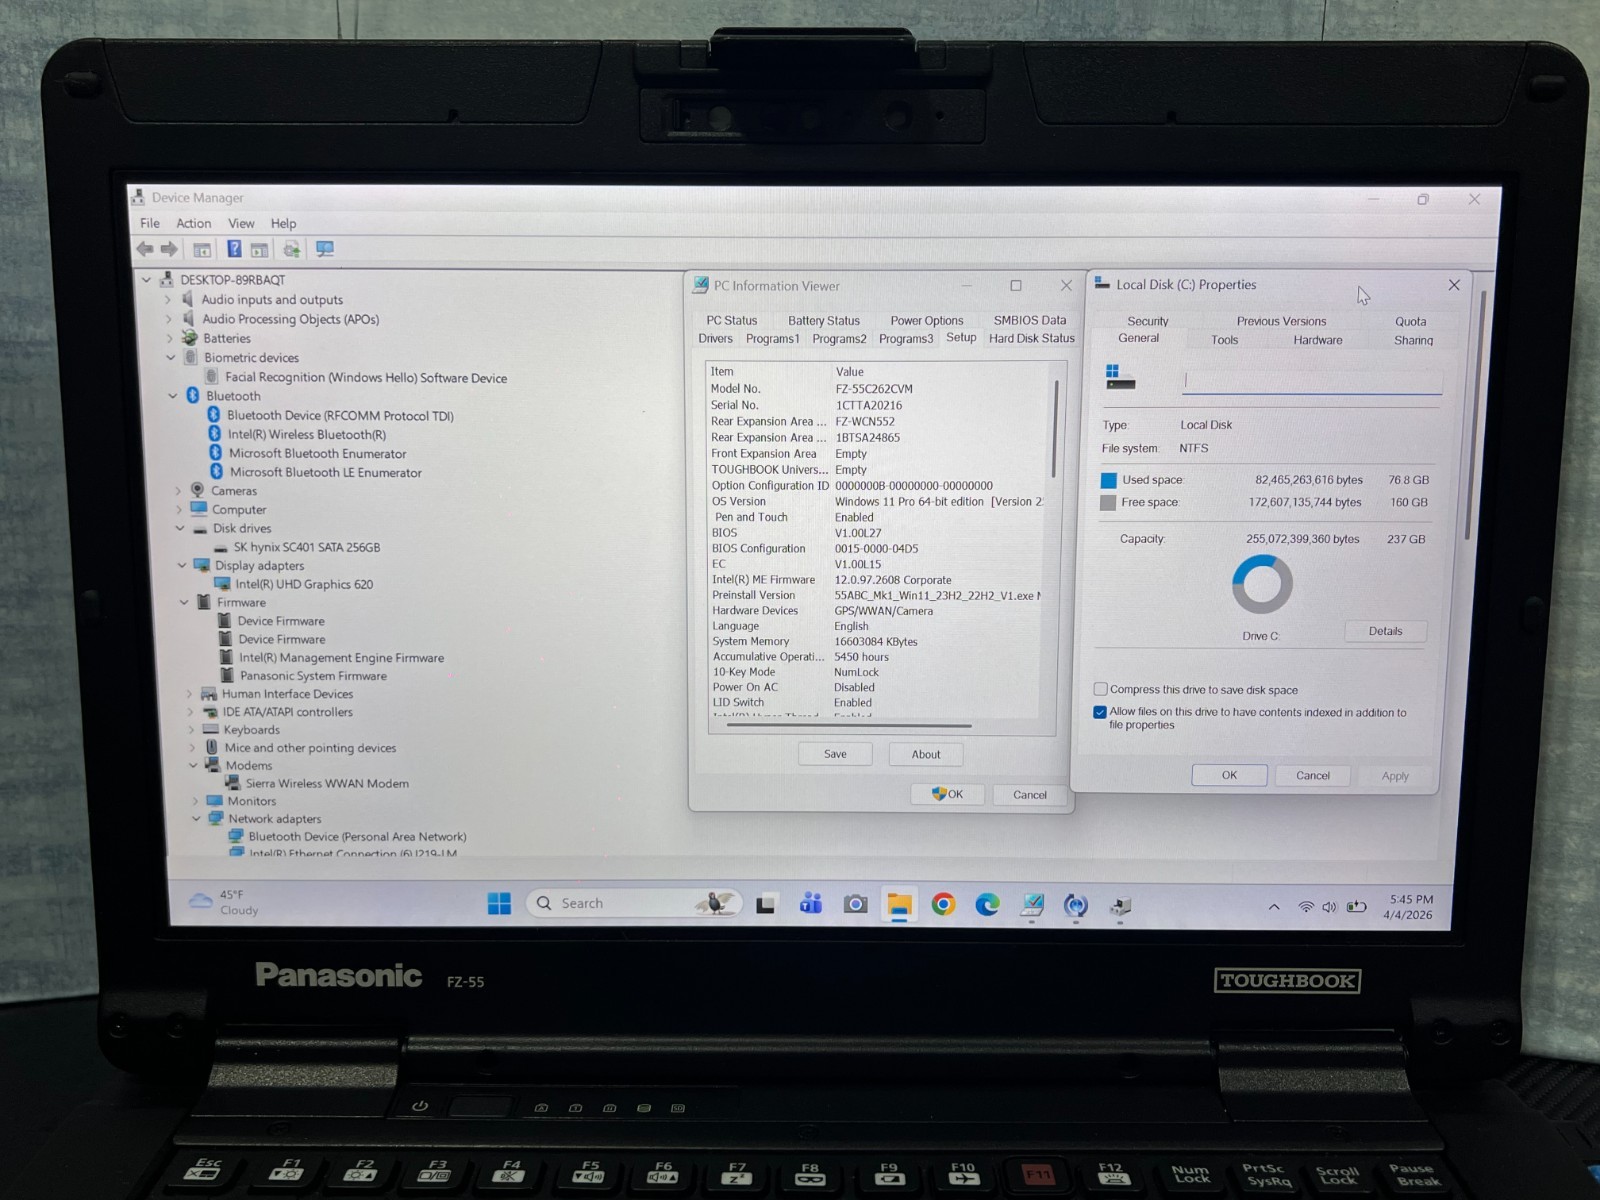The image size is (1600, 1200).
Task: Expand Audio inputs and outputs node
Action: [x=168, y=299]
